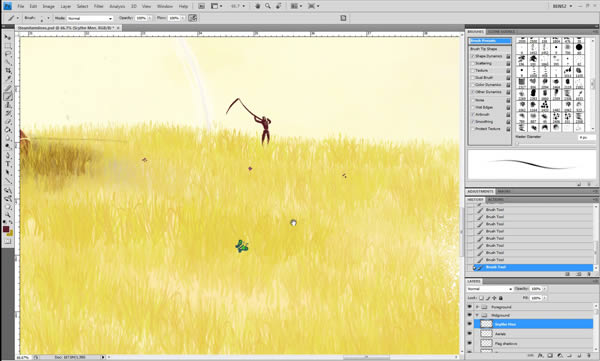
Task: Select the Type tool
Action: point(8,164)
